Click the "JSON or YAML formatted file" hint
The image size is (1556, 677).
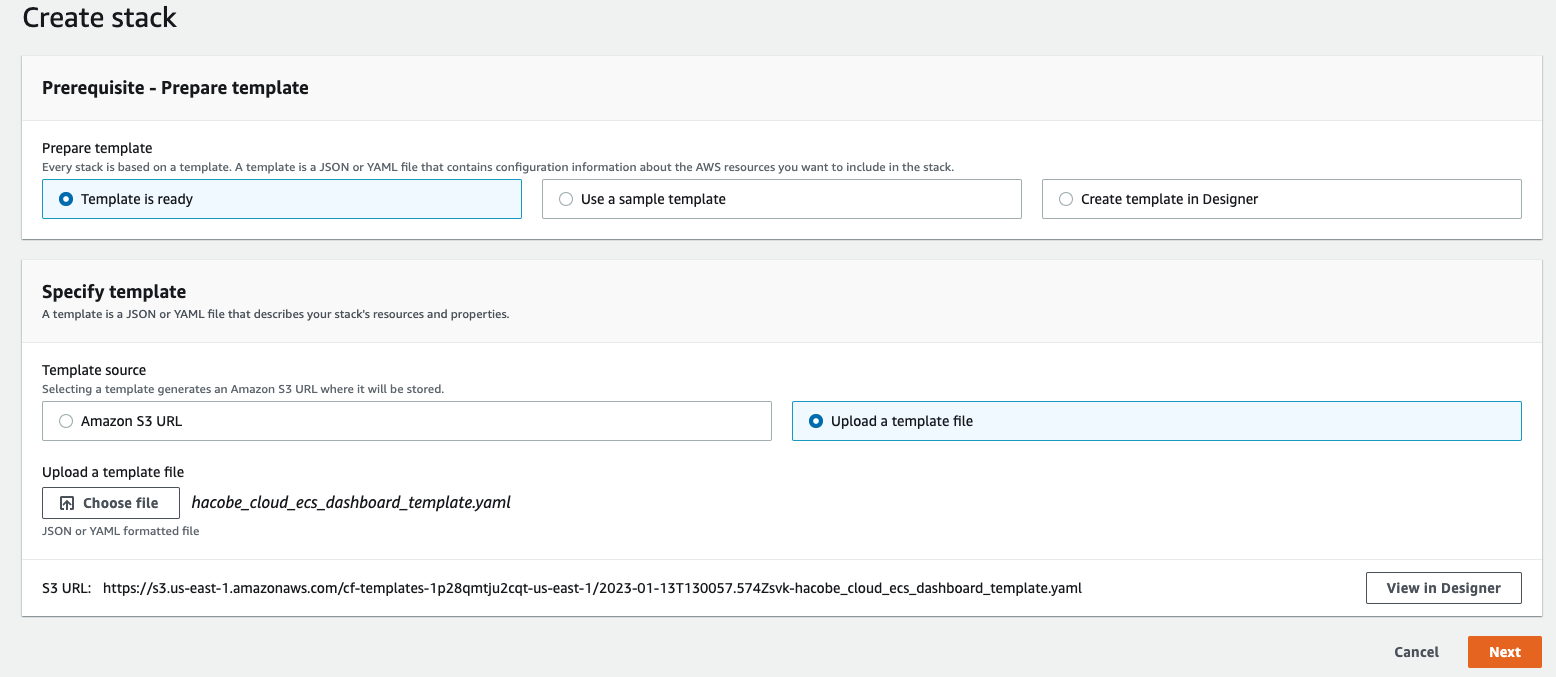click(120, 531)
